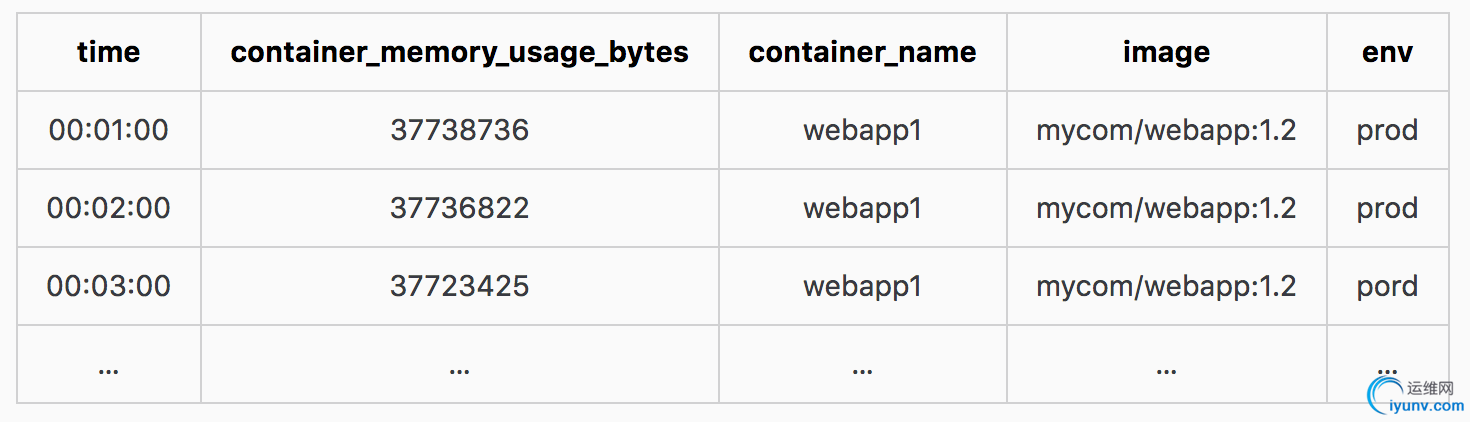Click the 'time' column header
This screenshot has width=1470, height=422.
tap(108, 52)
